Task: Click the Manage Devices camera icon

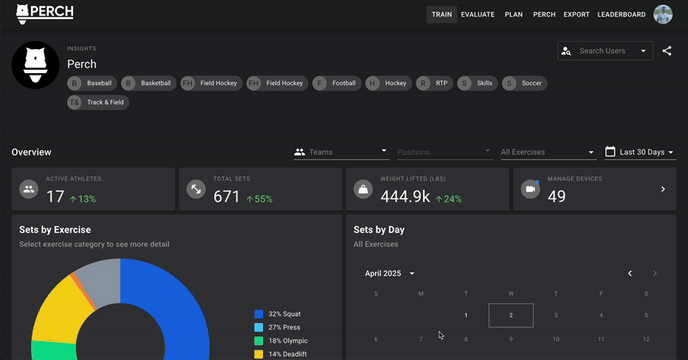Action: [530, 189]
